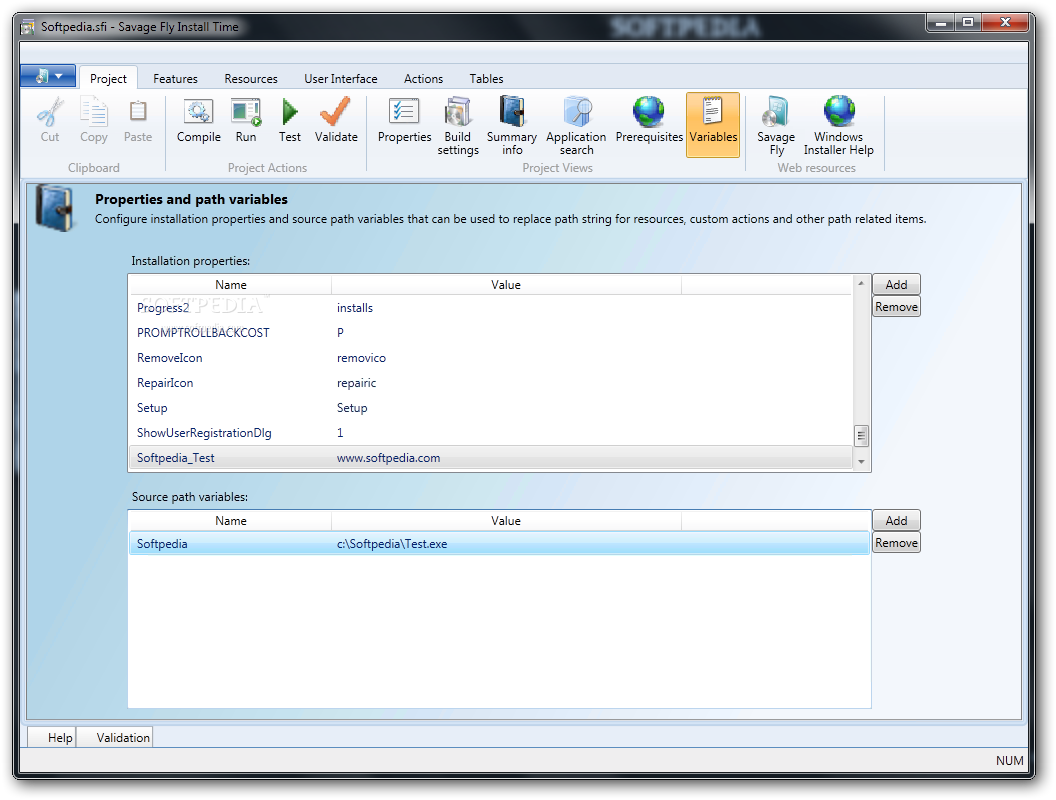Add a new source path variable
The image size is (1056, 800).
click(x=896, y=521)
